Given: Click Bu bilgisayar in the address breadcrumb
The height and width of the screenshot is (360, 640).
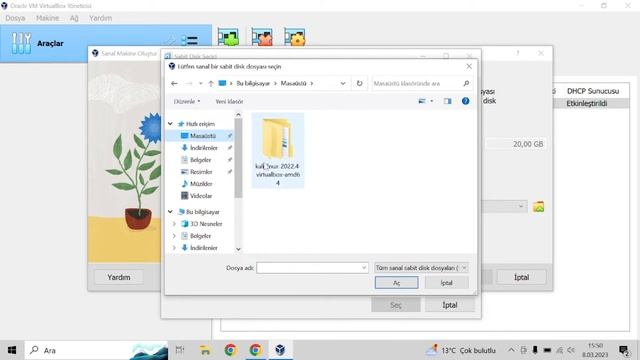Looking at the screenshot, I should 253,83.
